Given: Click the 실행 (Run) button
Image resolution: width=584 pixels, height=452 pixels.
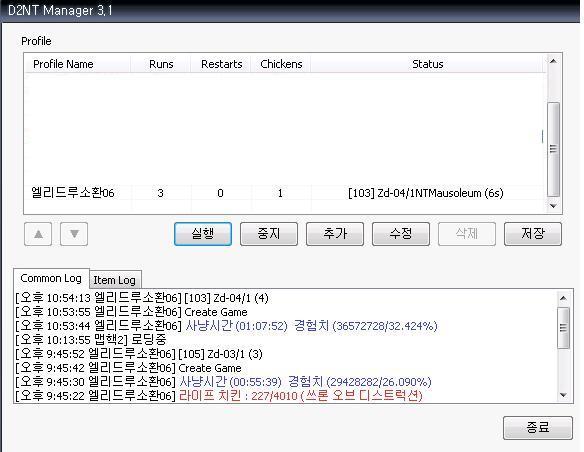Looking at the screenshot, I should 203,234.
